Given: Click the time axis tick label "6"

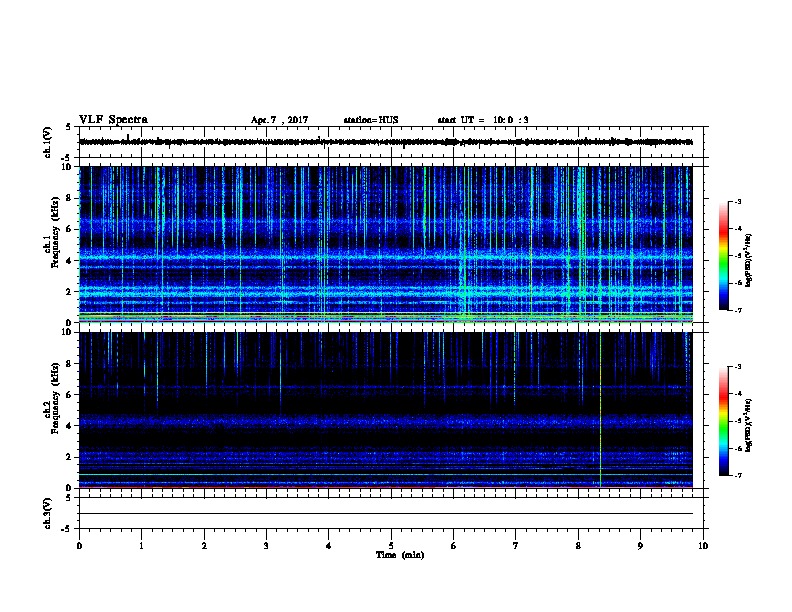Looking at the screenshot, I should 454,546.
